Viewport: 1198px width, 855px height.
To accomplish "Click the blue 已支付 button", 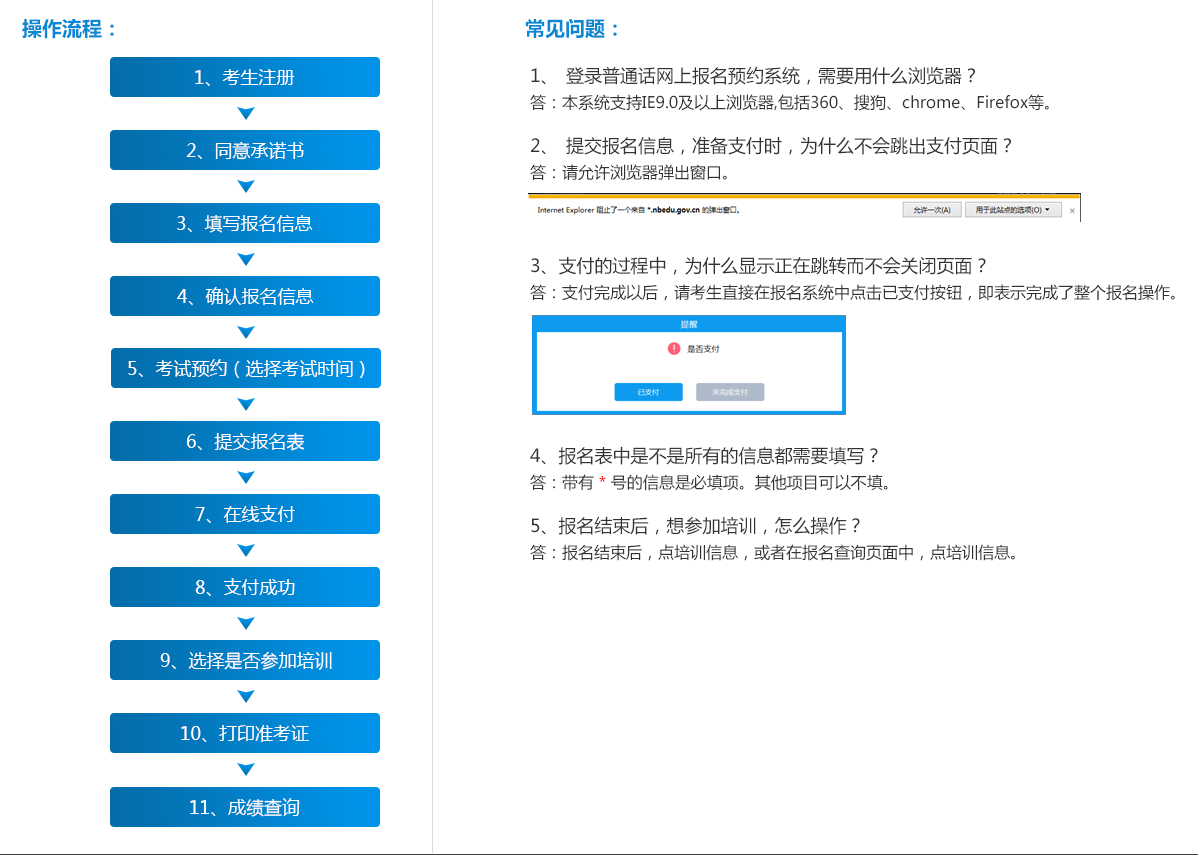I will tap(648, 392).
